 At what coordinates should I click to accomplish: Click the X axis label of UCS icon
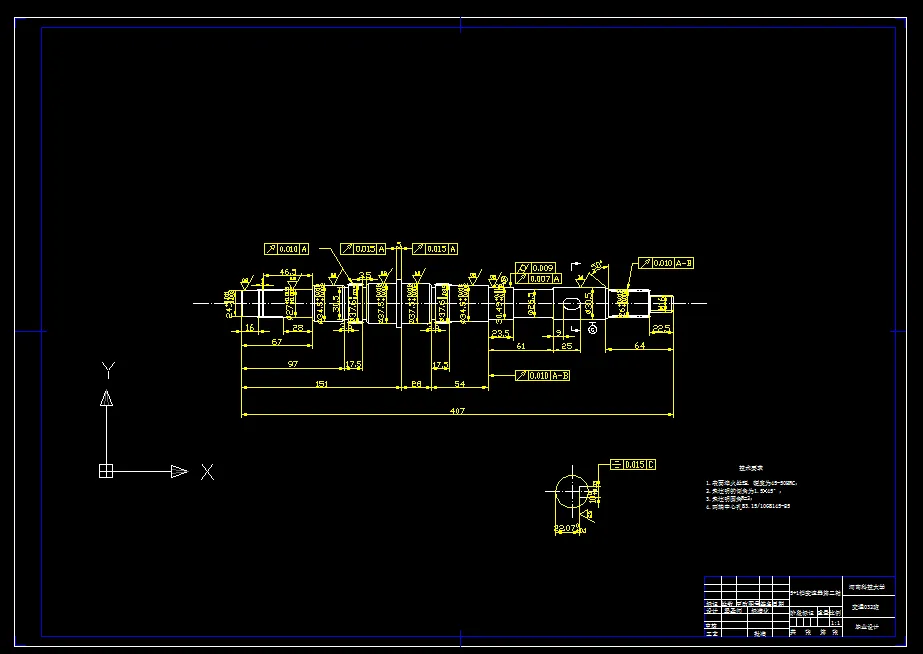207,472
